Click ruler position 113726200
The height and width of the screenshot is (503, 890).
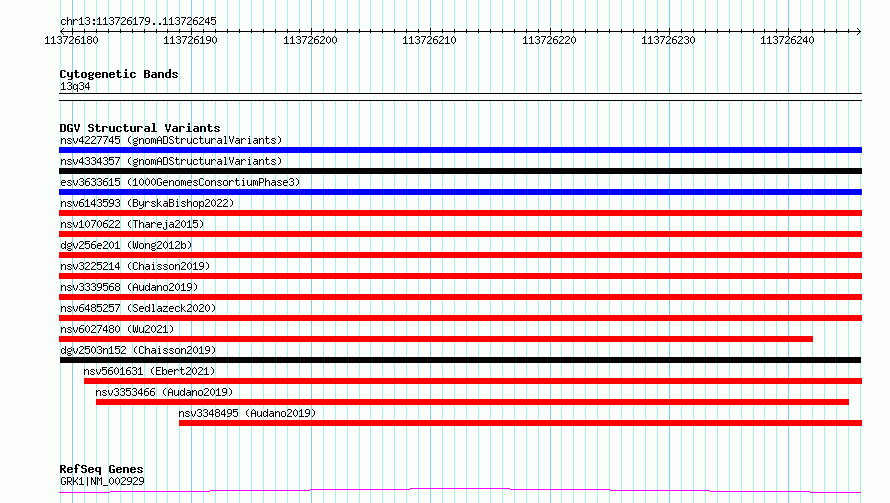tap(310, 40)
